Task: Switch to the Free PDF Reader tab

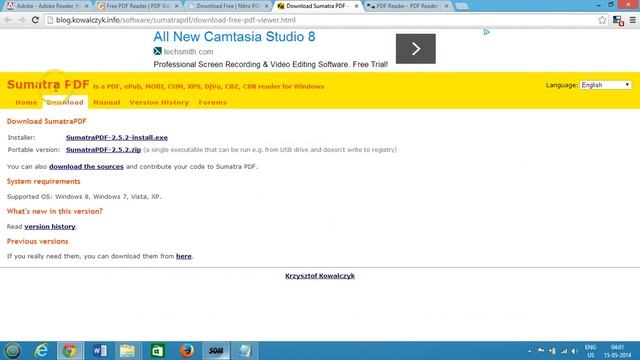Action: pos(138,6)
